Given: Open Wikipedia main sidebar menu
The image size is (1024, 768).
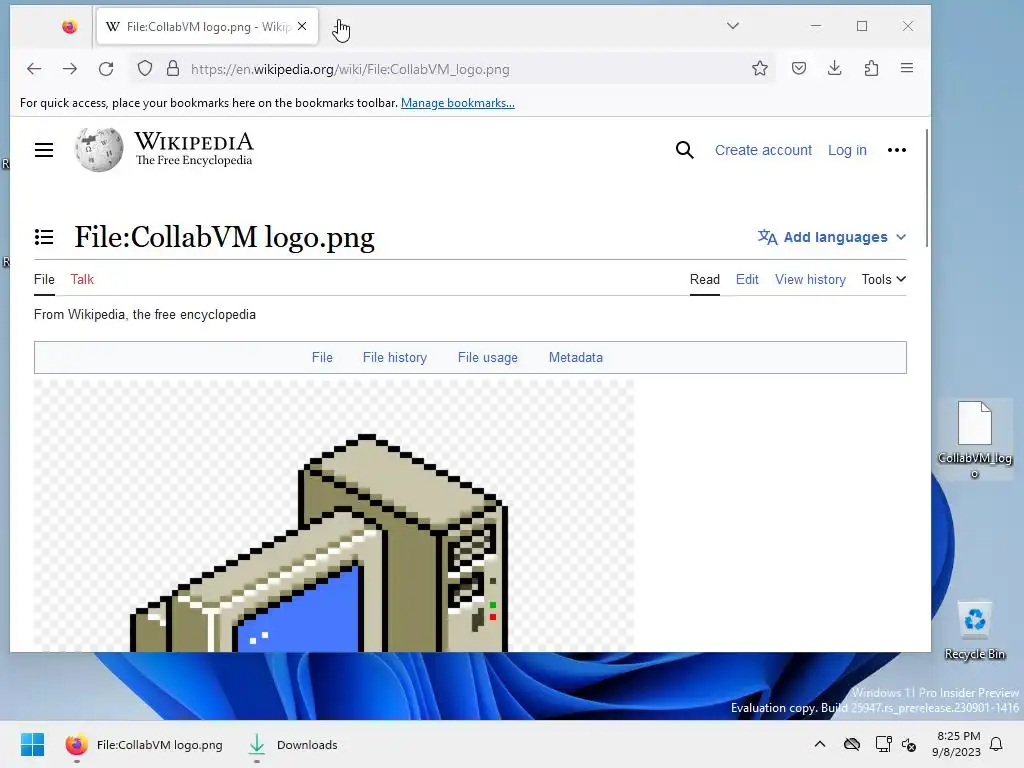Looking at the screenshot, I should [x=44, y=150].
